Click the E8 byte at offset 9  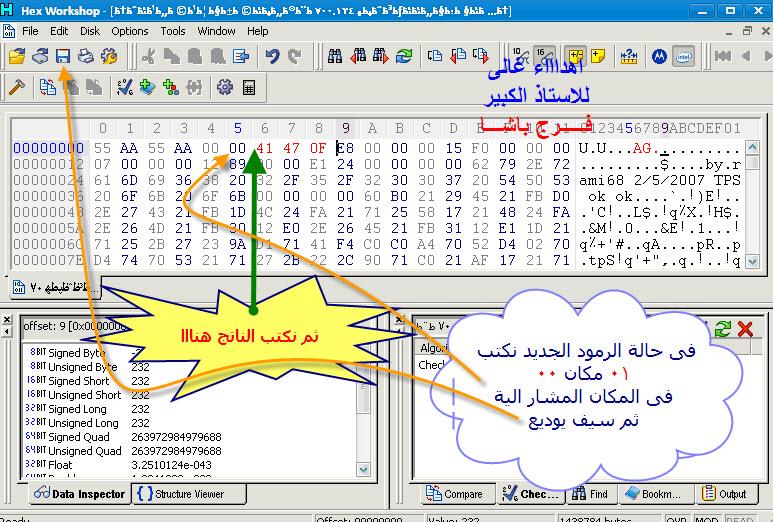click(345, 148)
